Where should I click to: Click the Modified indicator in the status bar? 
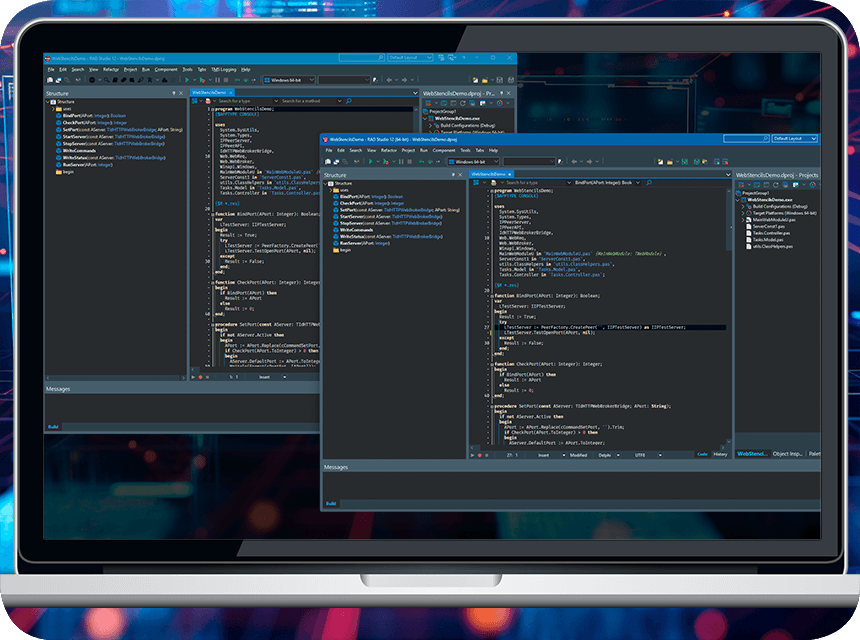(x=578, y=453)
